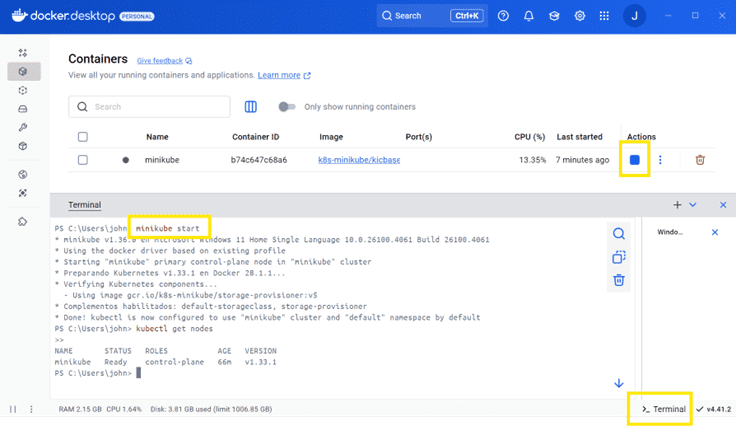The width and height of the screenshot is (736, 426).
Task: Check the select-all containers header checkbox
Action: (x=83, y=137)
